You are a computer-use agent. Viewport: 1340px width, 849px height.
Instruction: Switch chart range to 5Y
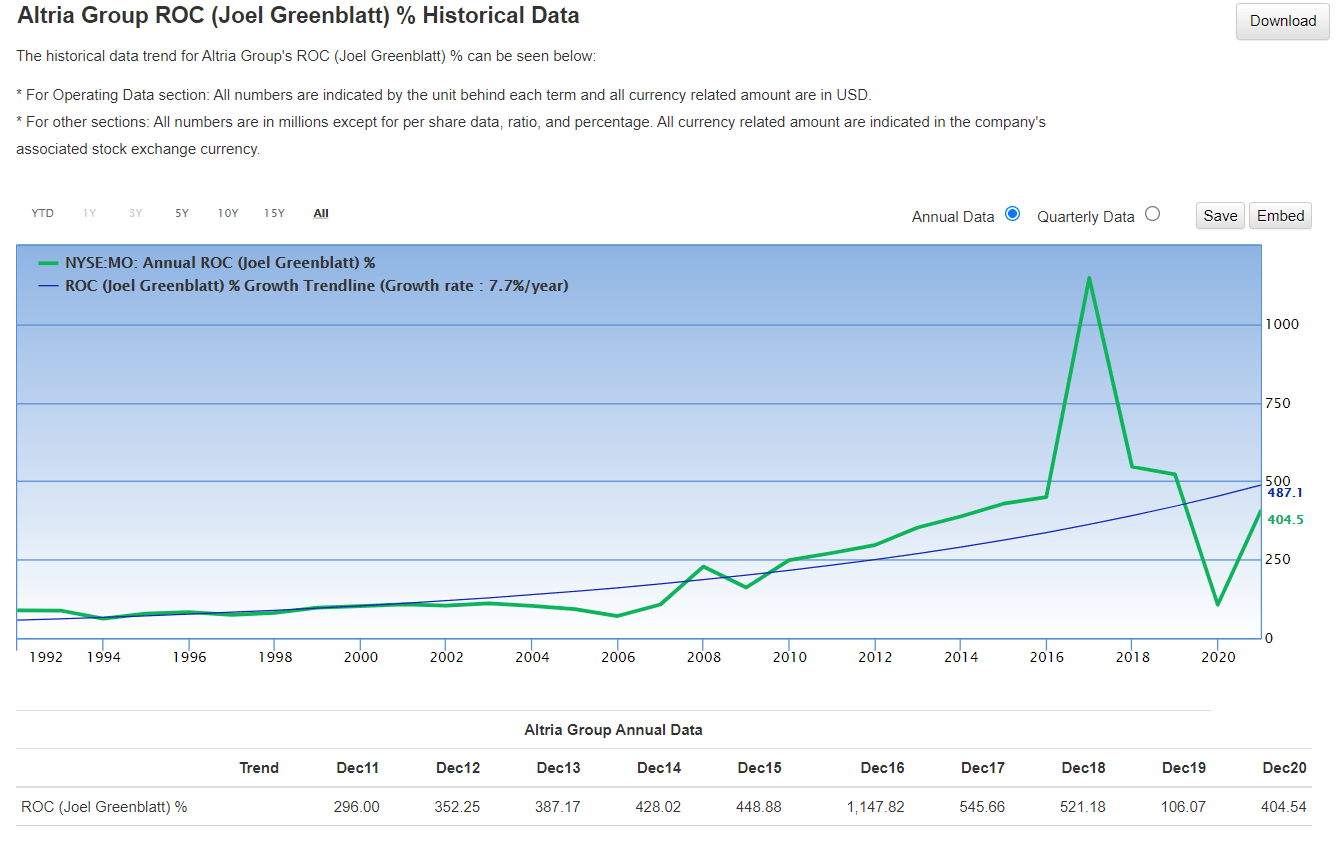[182, 213]
